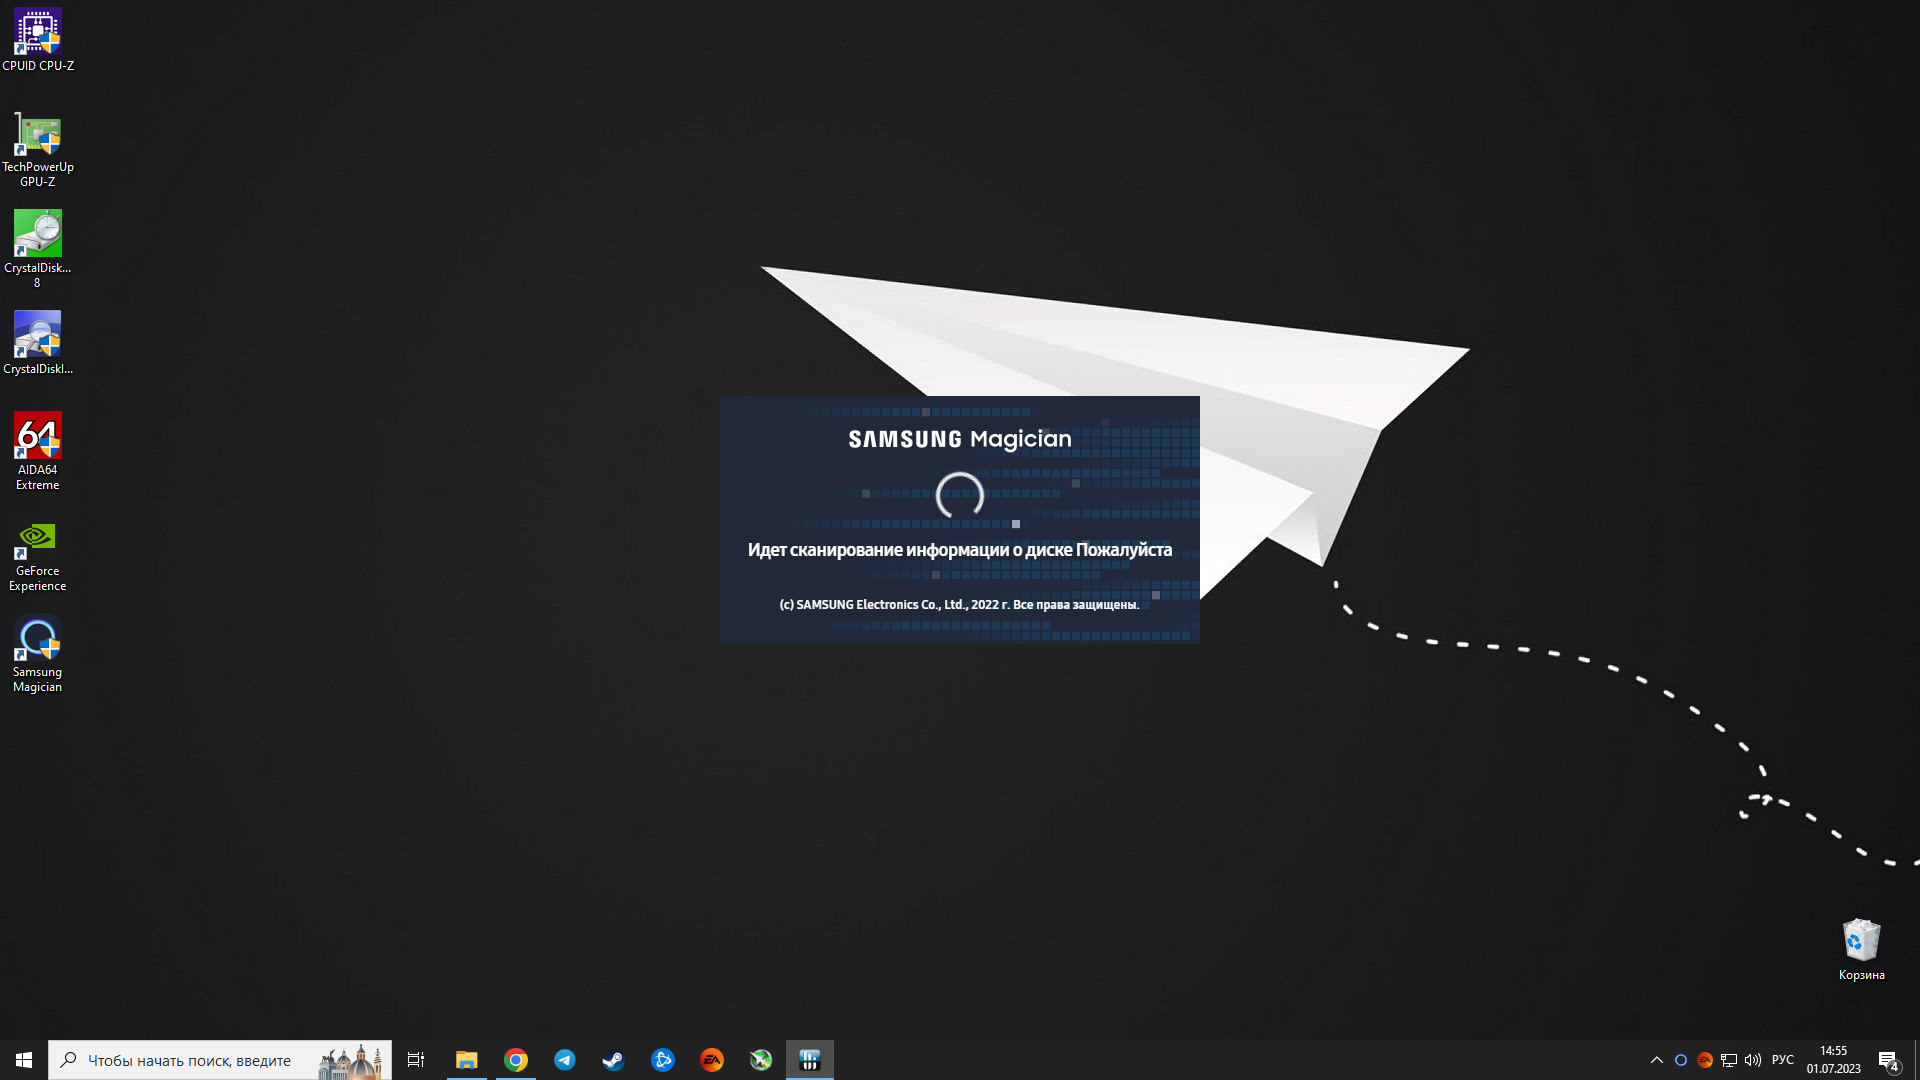This screenshot has height=1080, width=1920.
Task: Open Telegram from the taskbar
Action: click(565, 1060)
